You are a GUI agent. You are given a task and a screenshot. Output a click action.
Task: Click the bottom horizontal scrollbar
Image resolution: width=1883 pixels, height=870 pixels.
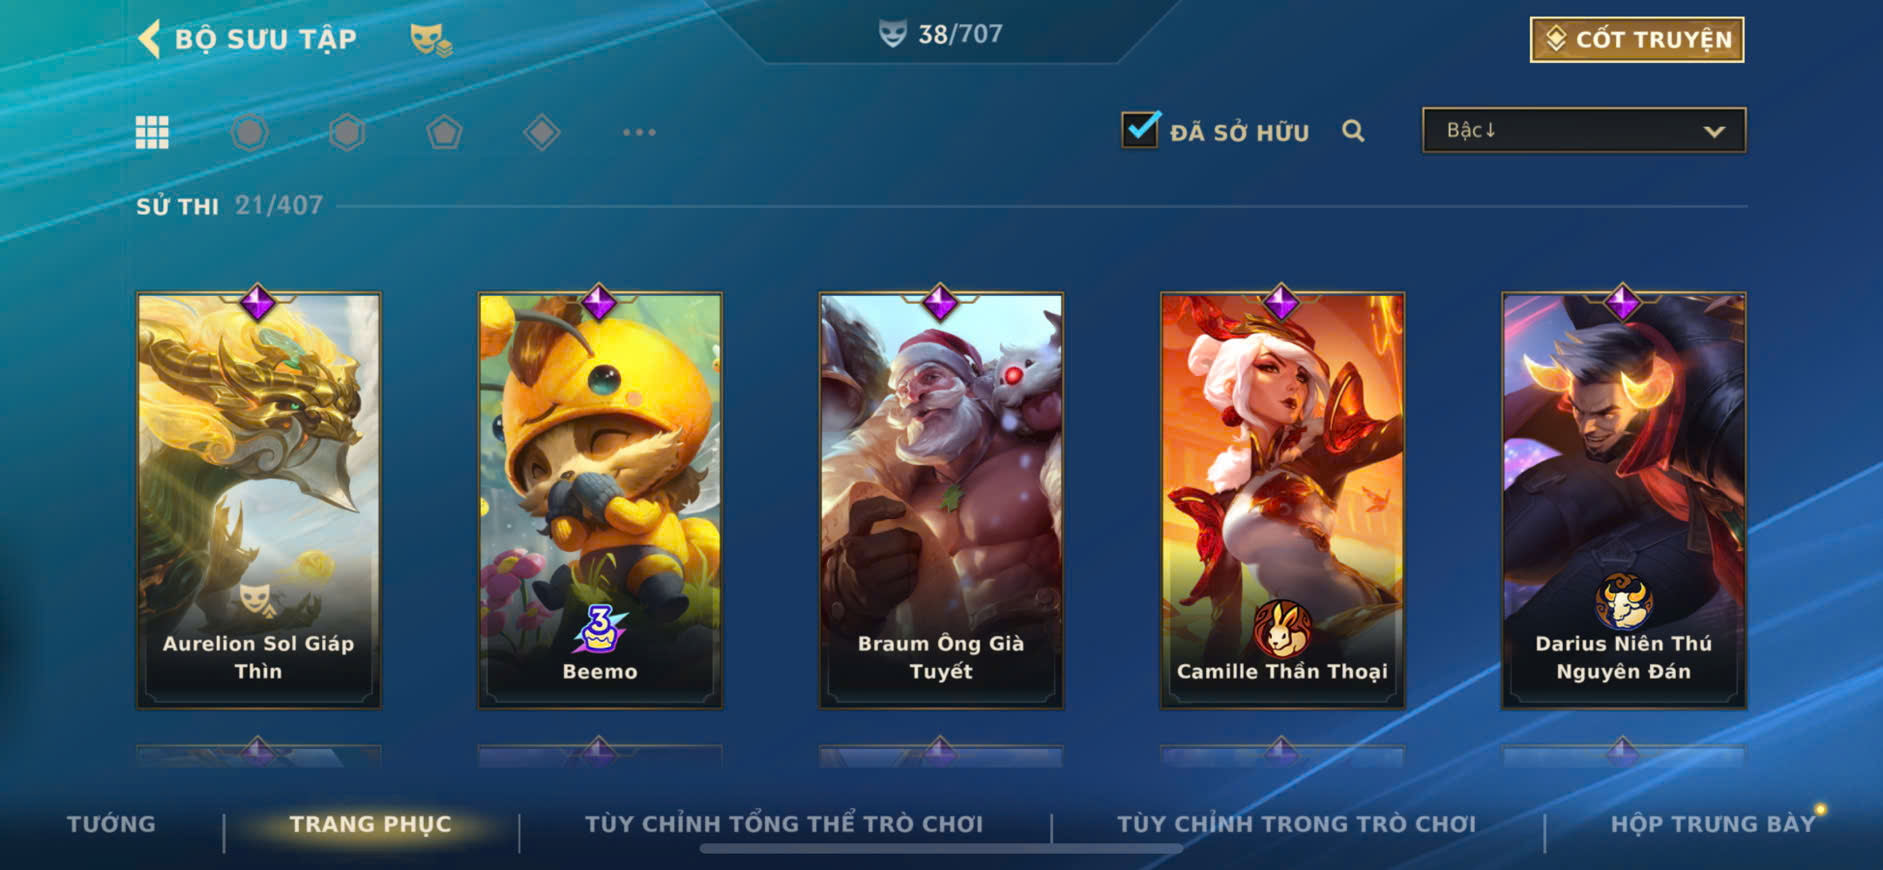click(941, 849)
